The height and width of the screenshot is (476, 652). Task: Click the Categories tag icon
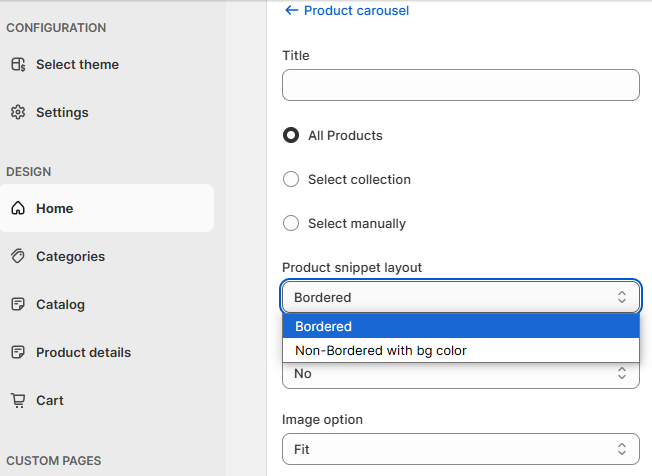[x=18, y=256]
